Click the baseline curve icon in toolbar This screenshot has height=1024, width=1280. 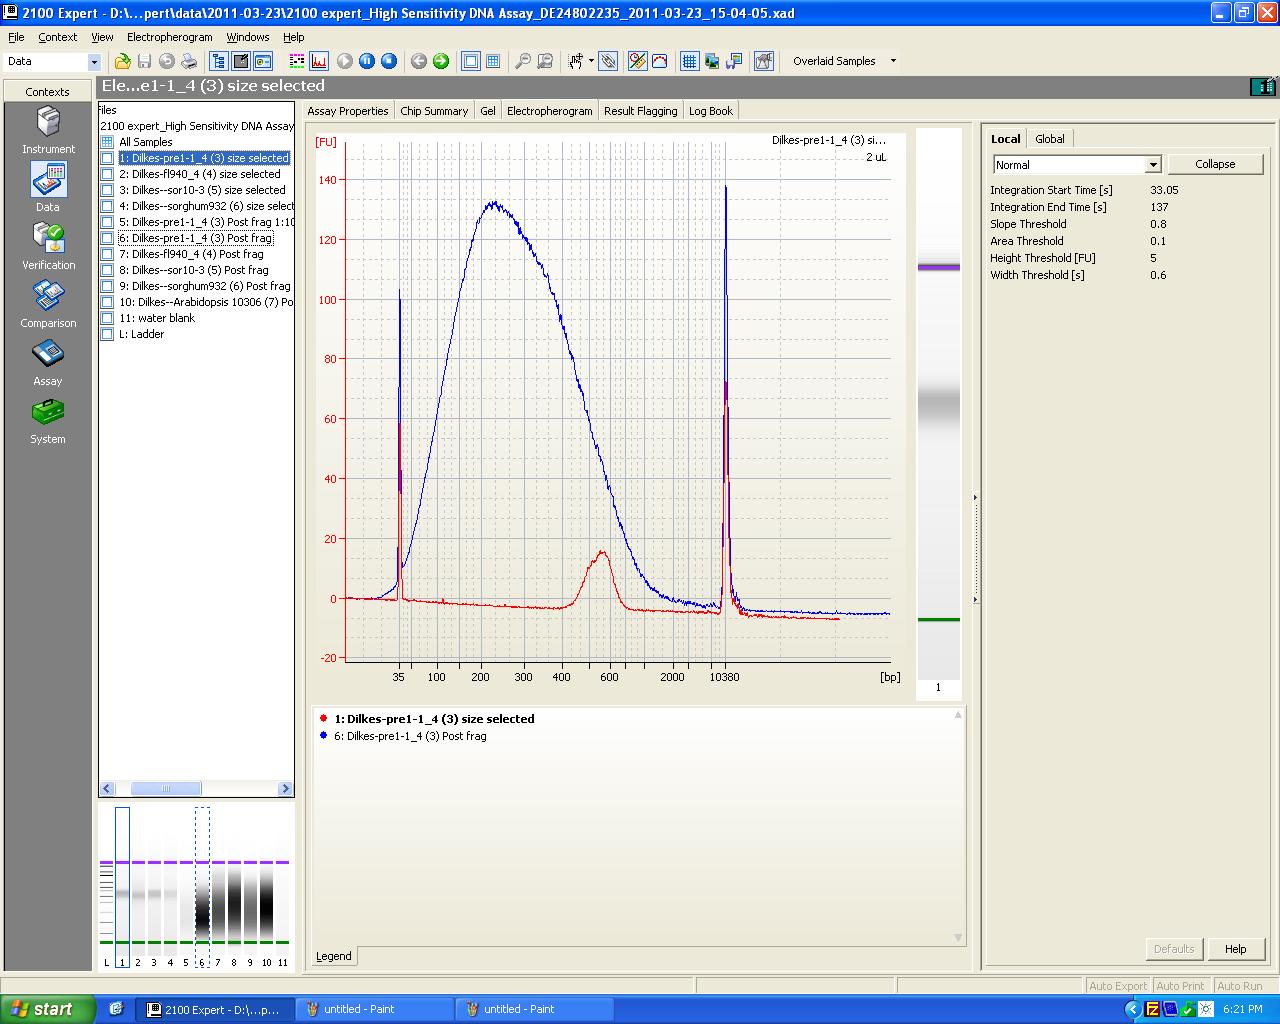click(660, 61)
